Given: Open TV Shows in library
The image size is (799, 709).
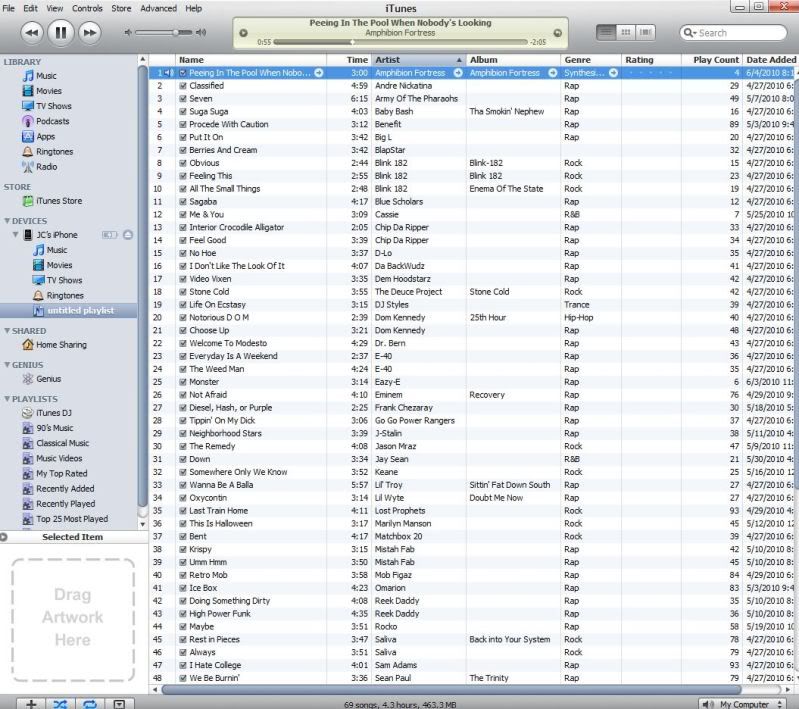Looking at the screenshot, I should pyautogui.click(x=54, y=106).
